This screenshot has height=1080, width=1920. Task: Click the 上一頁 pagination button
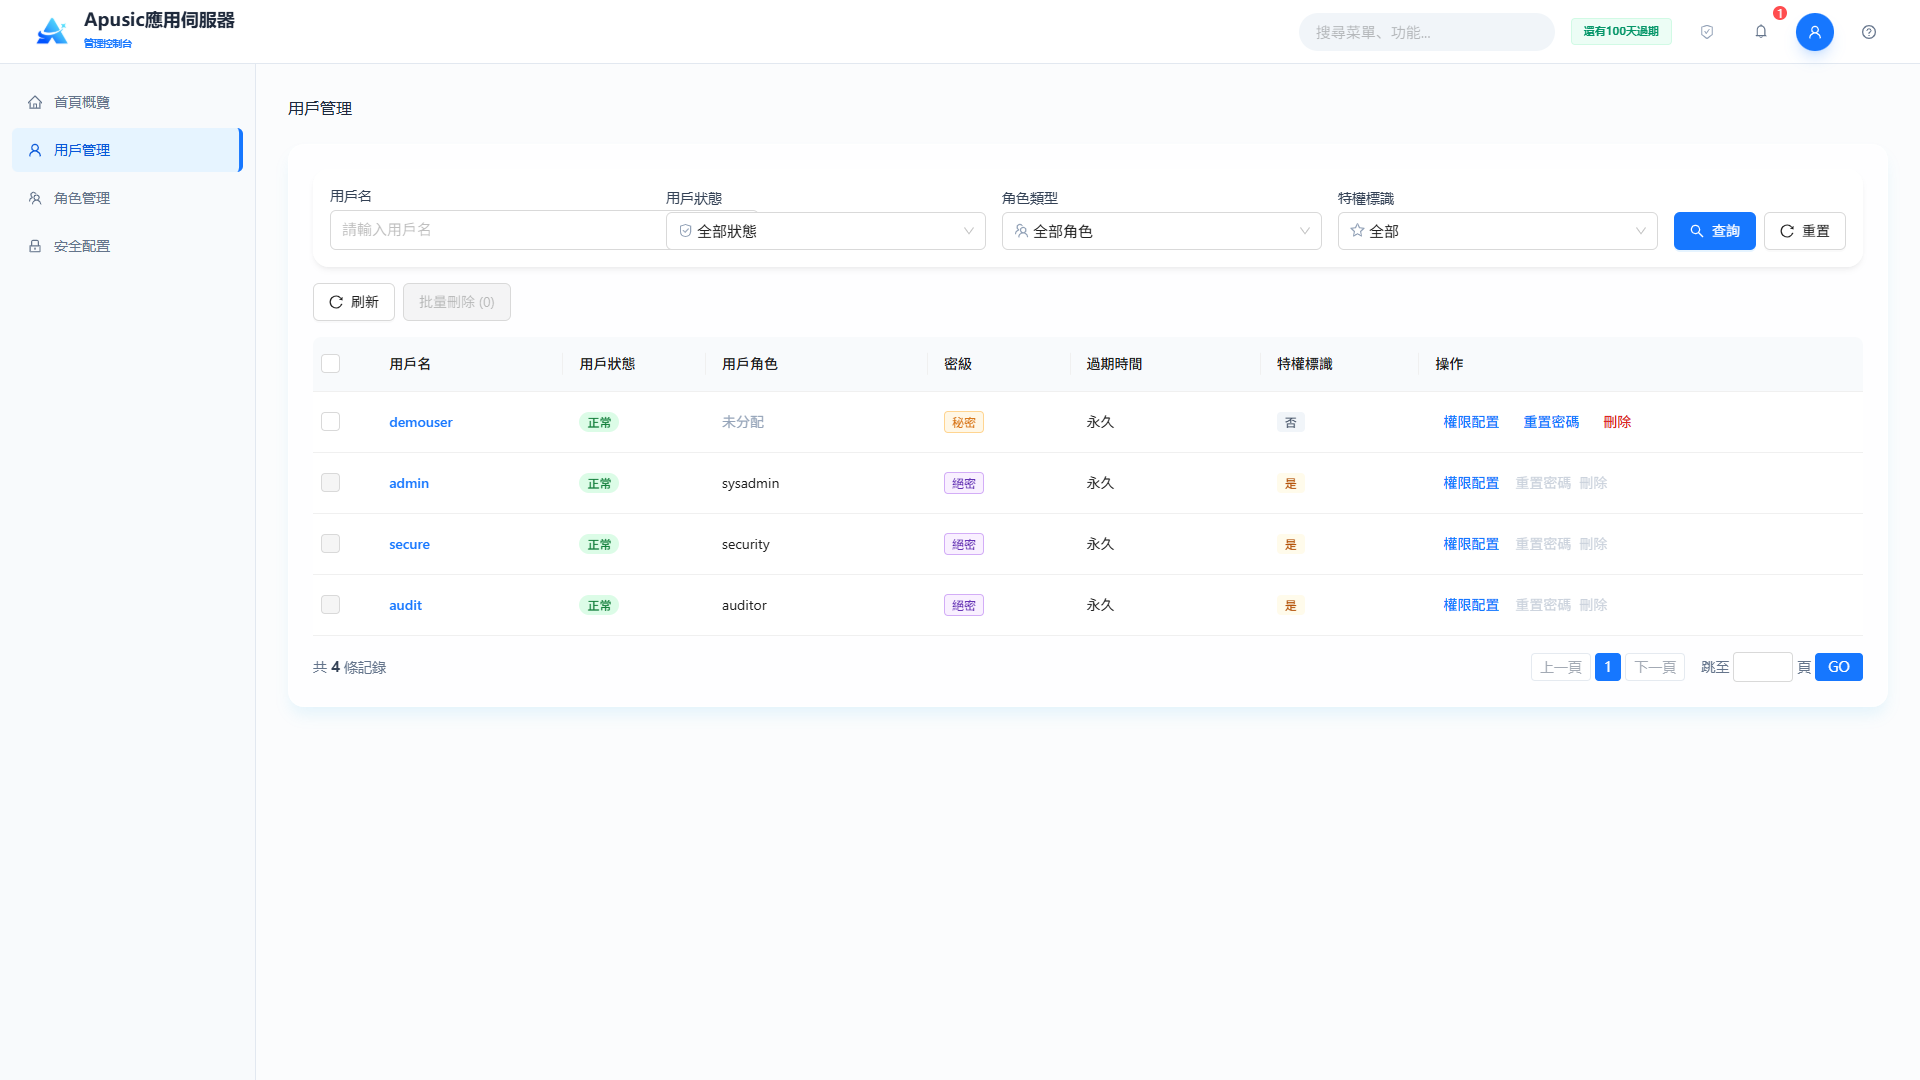point(1561,667)
